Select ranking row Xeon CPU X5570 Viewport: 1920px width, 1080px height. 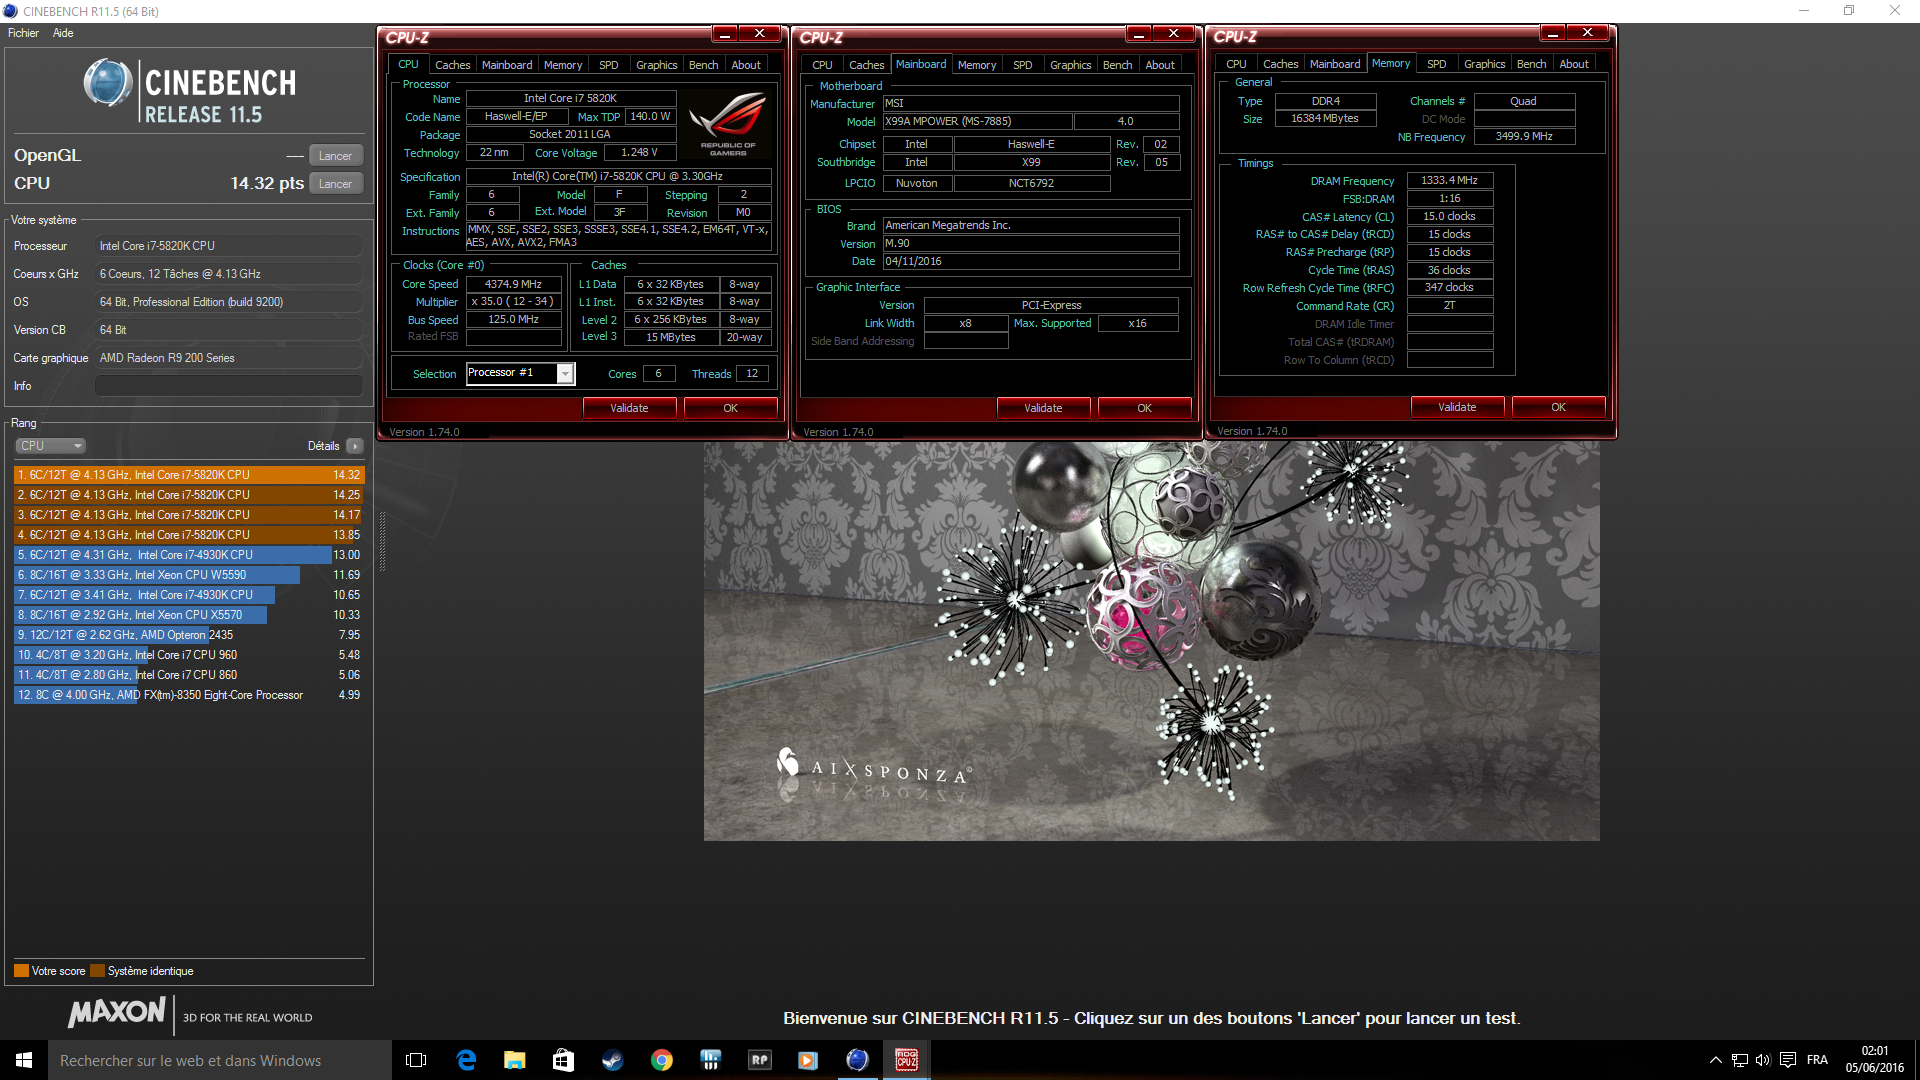tap(189, 615)
